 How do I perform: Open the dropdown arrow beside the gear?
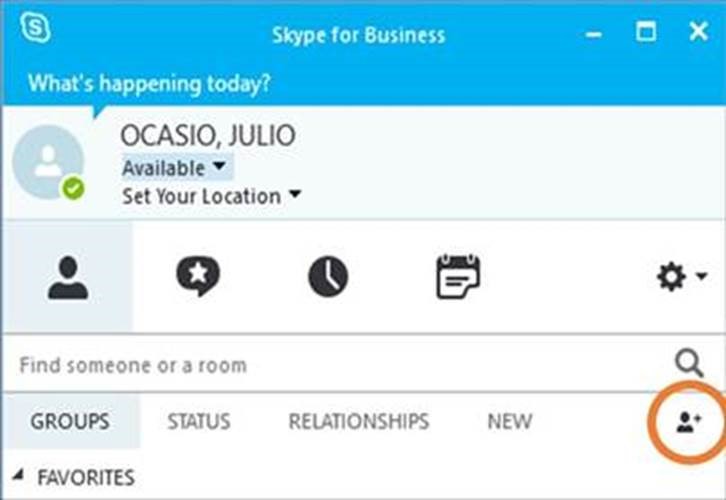[x=701, y=277]
